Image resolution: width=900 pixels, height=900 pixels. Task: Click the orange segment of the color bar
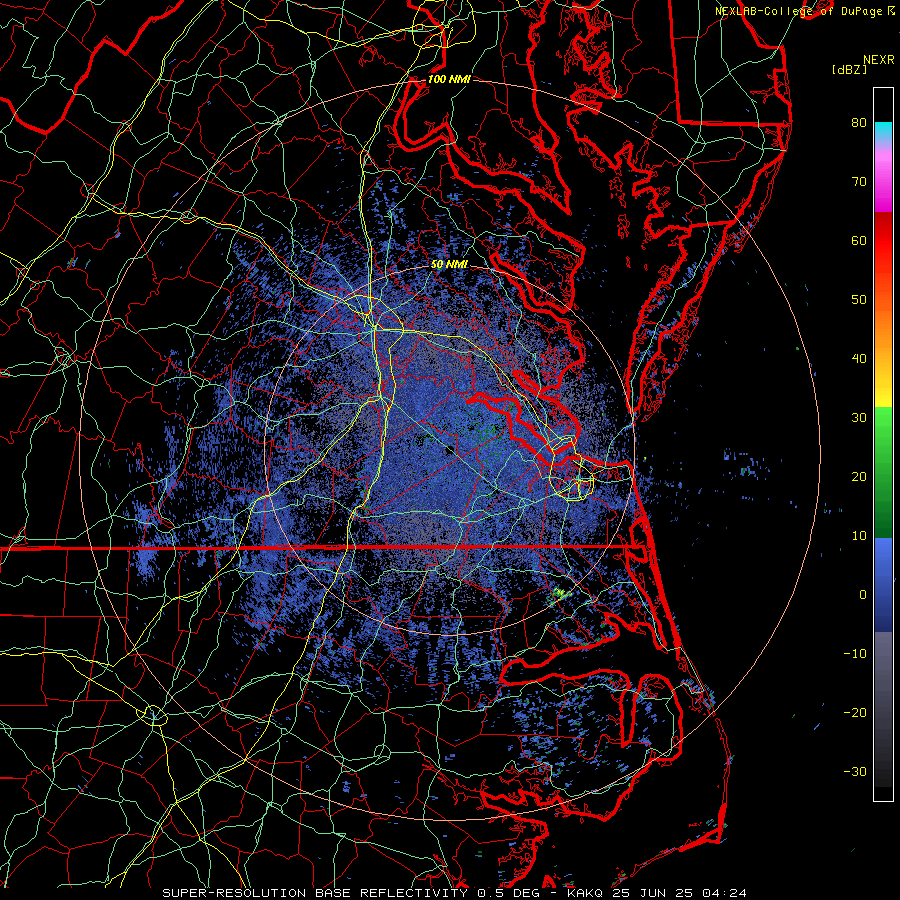coord(883,327)
